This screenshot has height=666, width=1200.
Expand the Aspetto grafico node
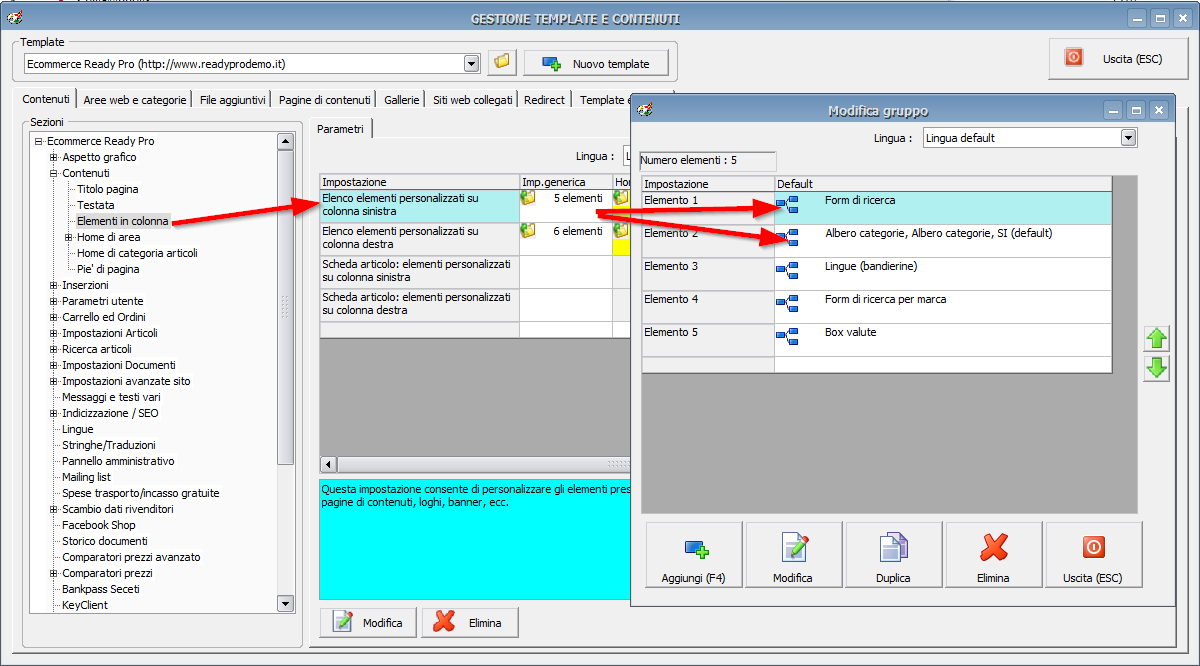(54, 157)
